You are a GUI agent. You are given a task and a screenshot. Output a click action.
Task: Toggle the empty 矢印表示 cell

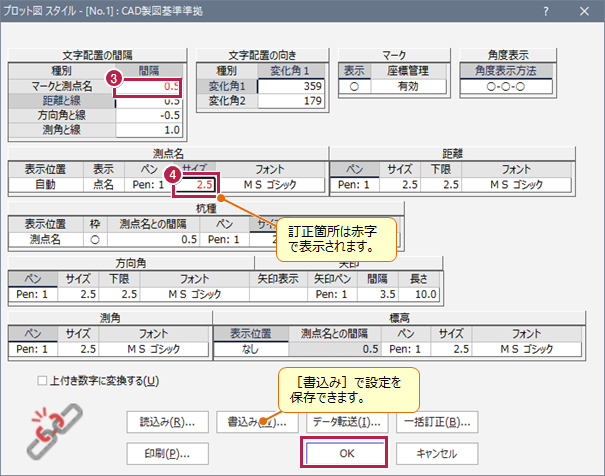pyautogui.click(x=278, y=294)
